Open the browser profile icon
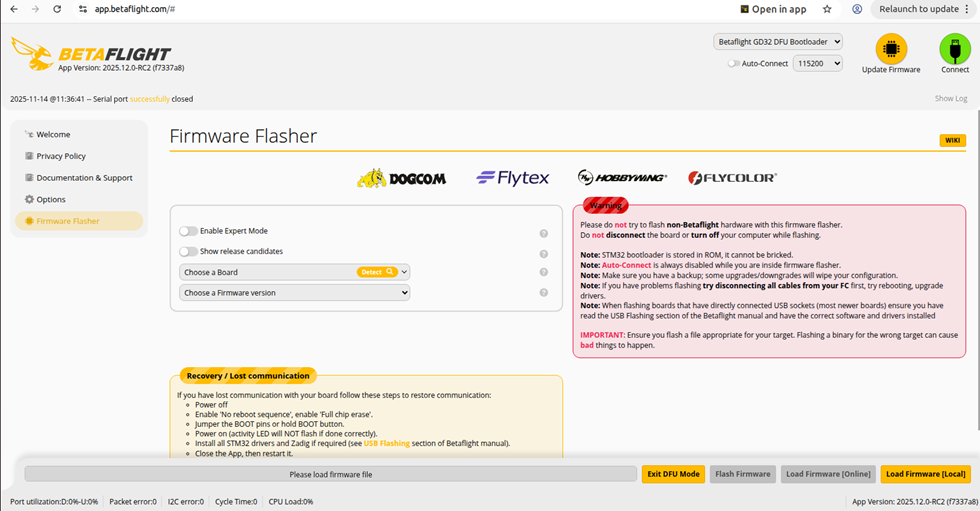Image resolution: width=980 pixels, height=511 pixels. point(857,9)
